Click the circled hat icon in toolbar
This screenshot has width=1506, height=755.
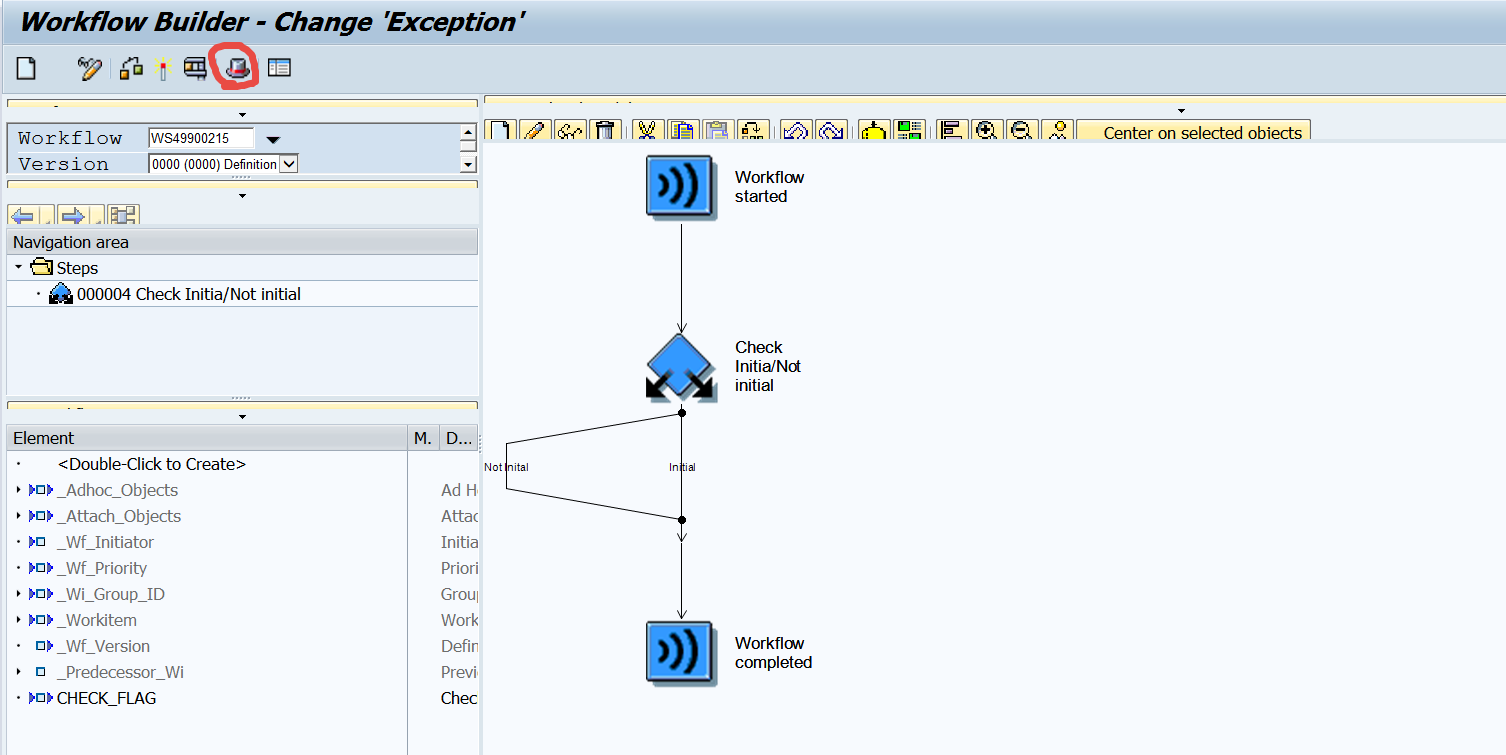[235, 68]
